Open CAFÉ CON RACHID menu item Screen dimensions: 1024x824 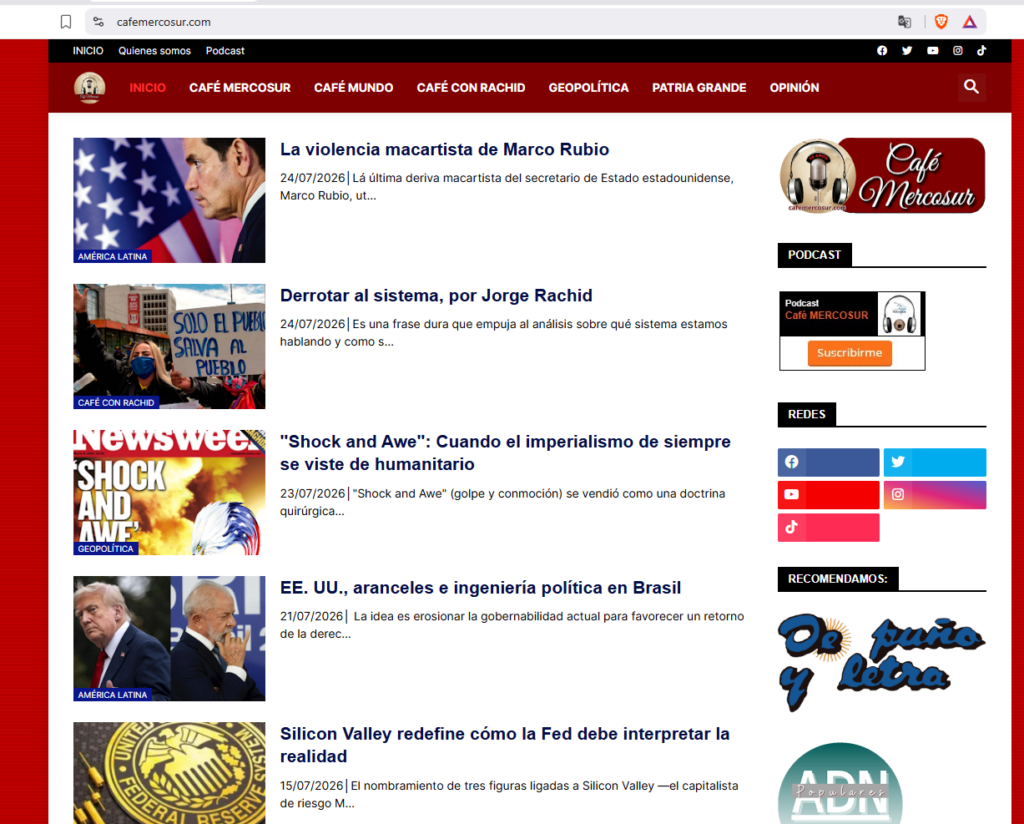tap(471, 87)
